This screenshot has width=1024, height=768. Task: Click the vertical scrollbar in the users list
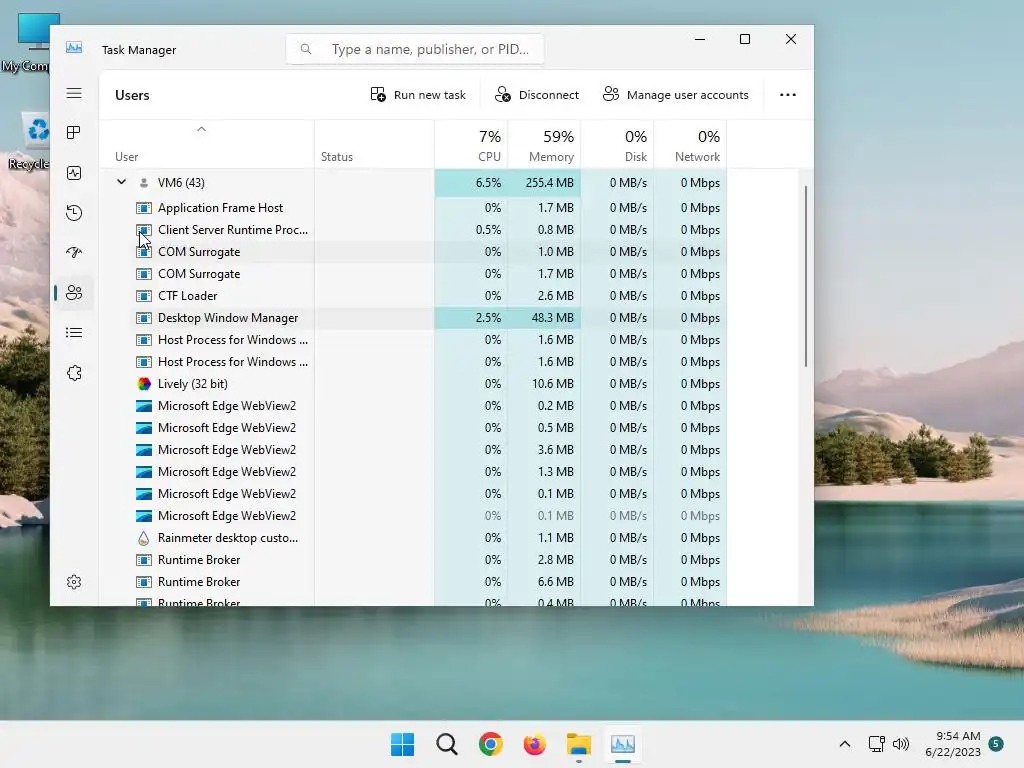point(806,276)
